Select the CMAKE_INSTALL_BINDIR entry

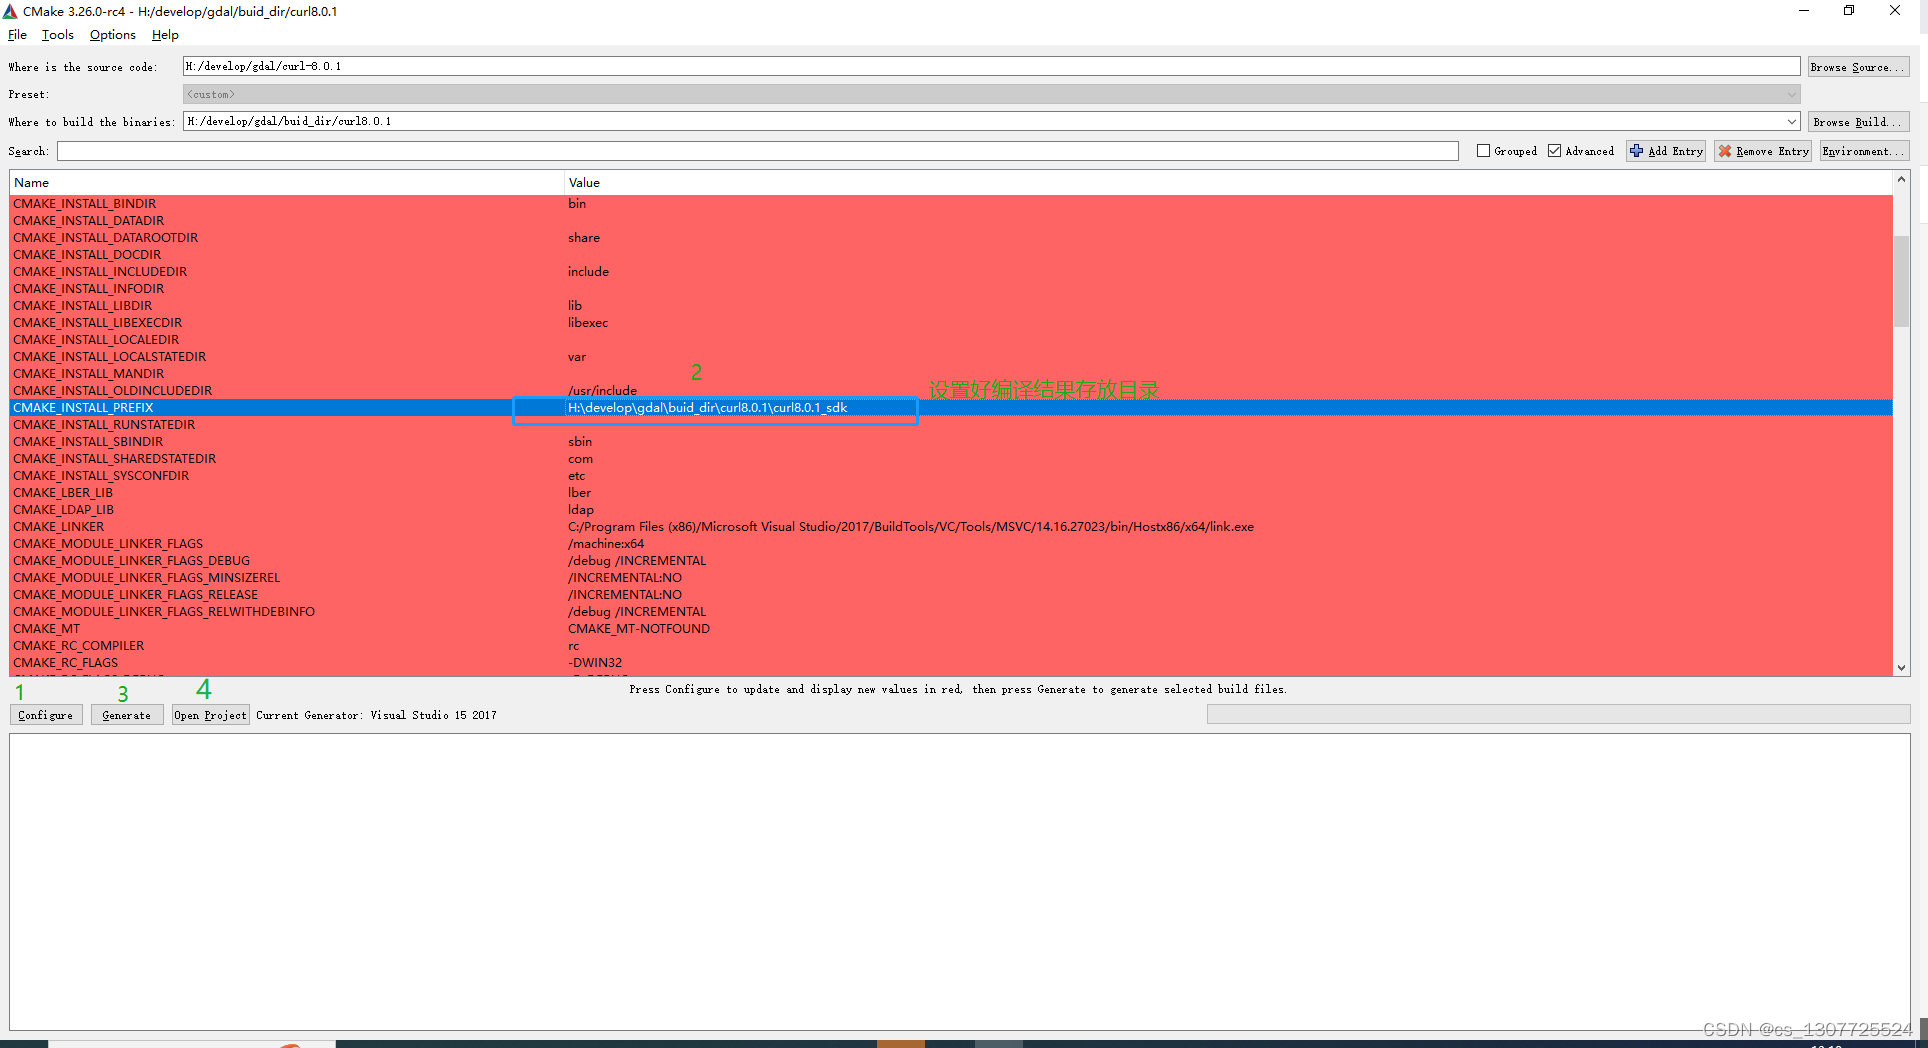84,204
